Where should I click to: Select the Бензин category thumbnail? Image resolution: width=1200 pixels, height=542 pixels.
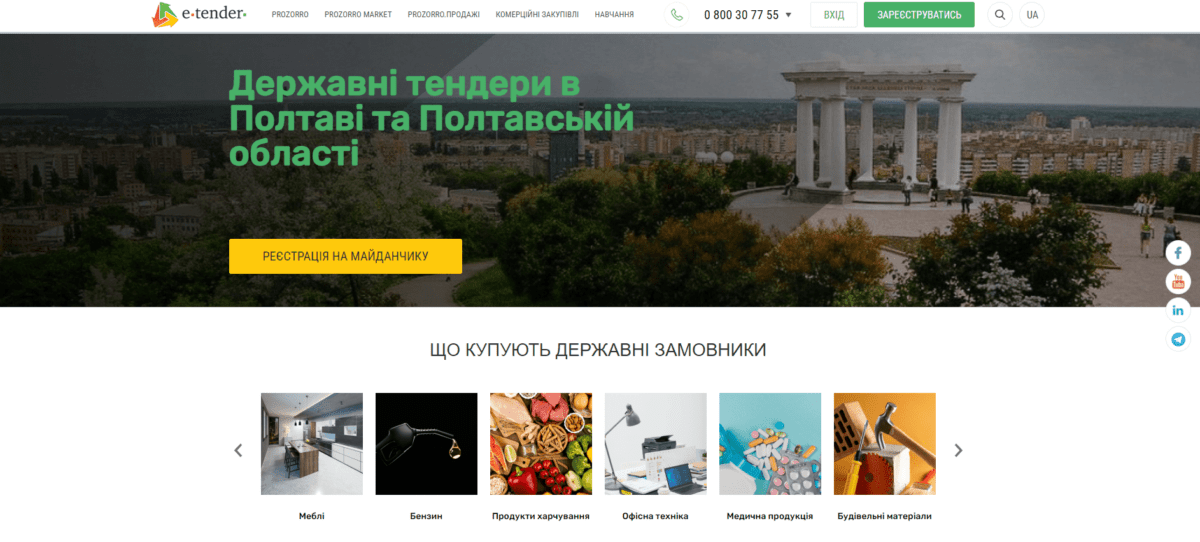click(x=426, y=444)
